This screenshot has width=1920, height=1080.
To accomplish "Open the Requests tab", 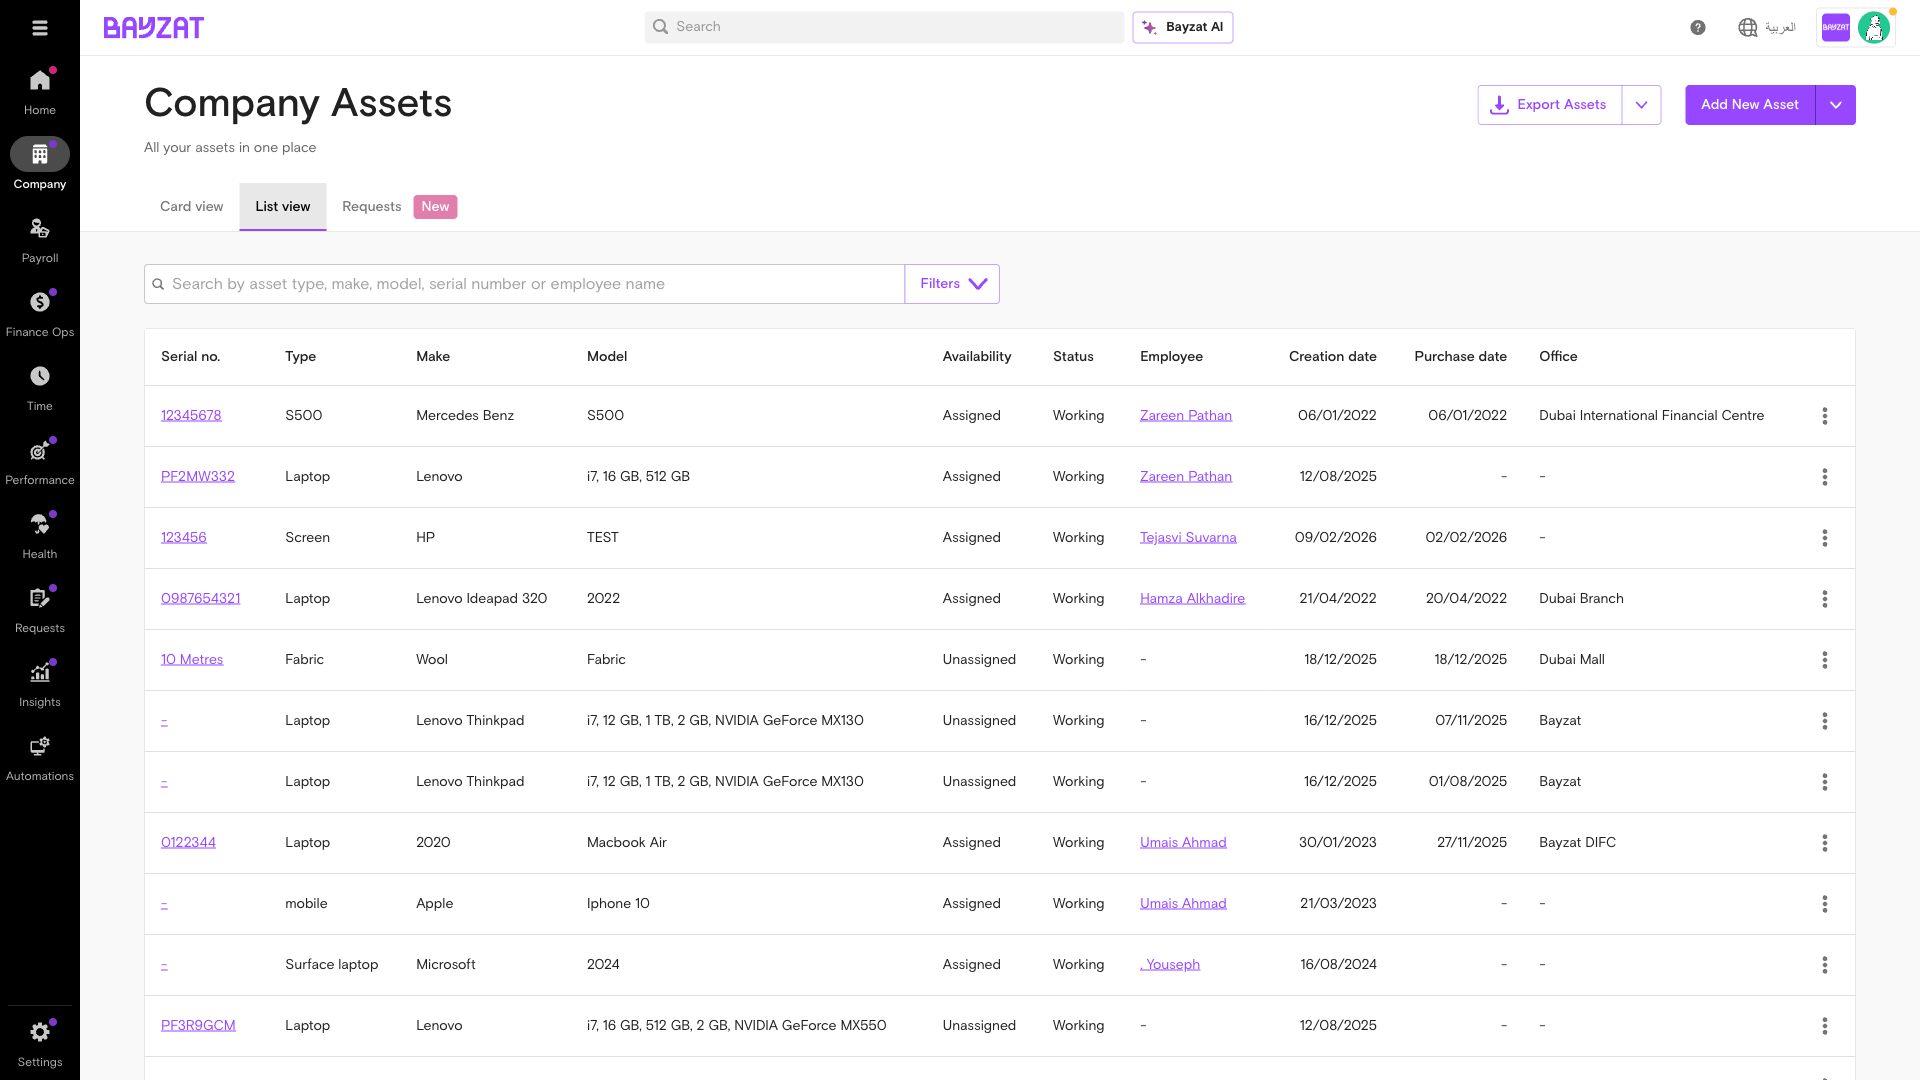I will tap(399, 207).
